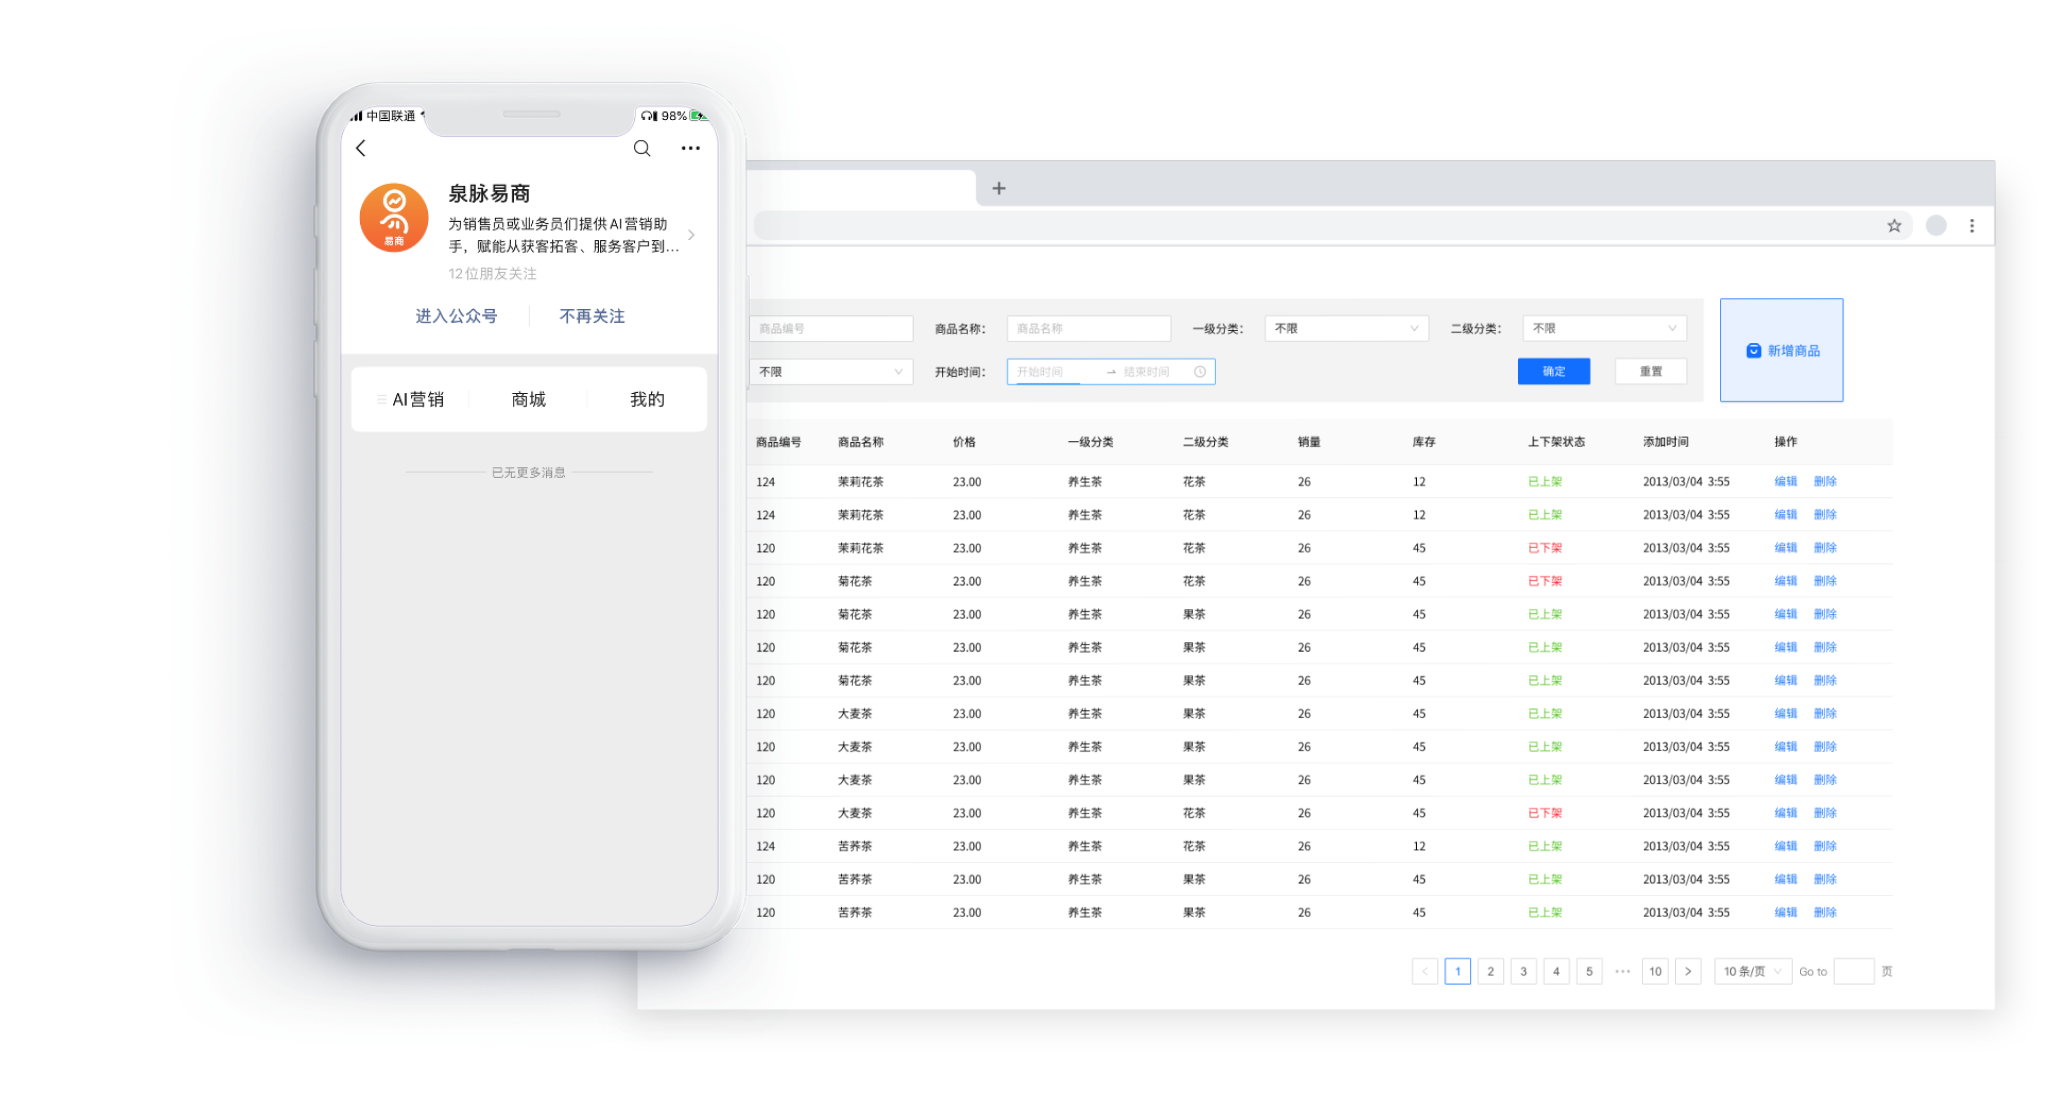Click the 新增商品 add product button
2066x1098 pixels.
(x=1781, y=351)
